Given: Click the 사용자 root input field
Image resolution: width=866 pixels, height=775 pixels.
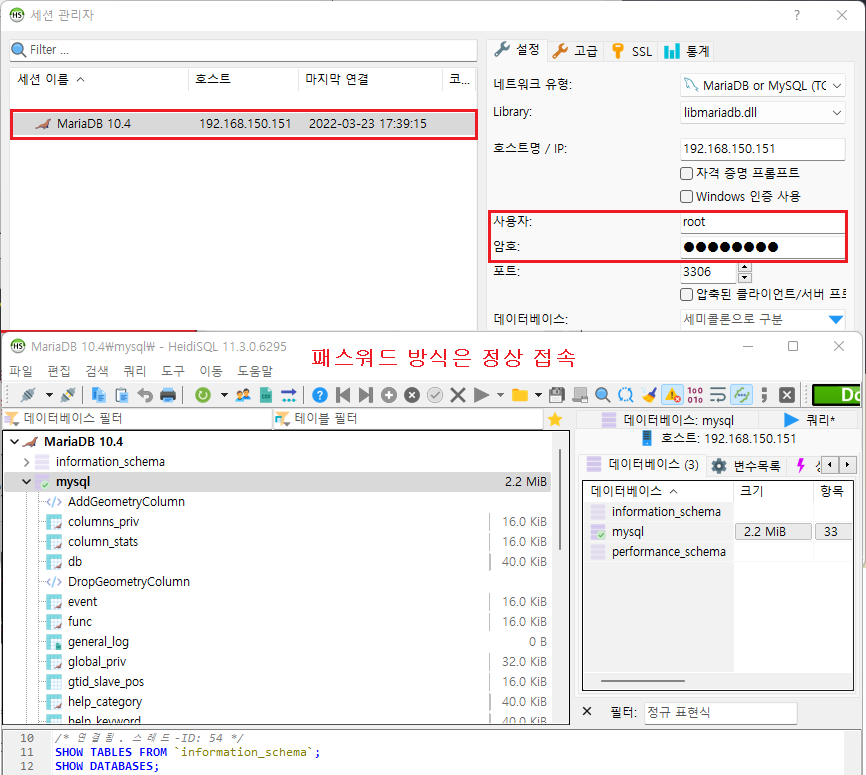Looking at the screenshot, I should pos(762,222).
